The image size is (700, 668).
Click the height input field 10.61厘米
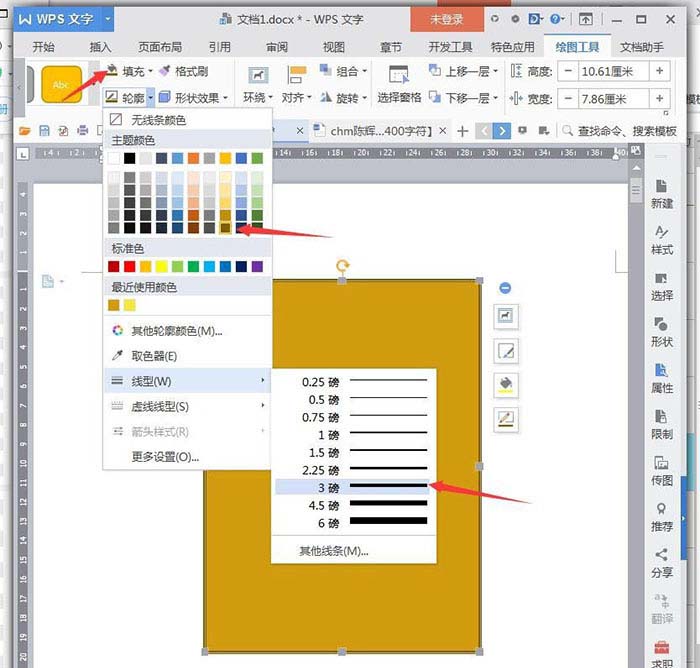pos(613,71)
